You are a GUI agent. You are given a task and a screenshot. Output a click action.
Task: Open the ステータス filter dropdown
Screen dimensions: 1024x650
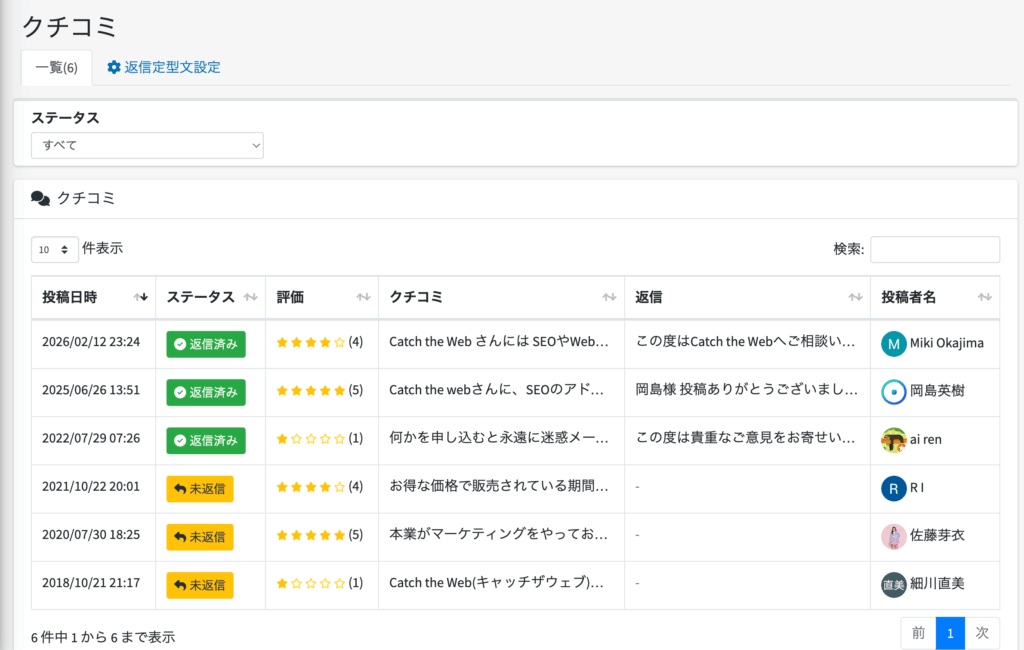[x=147, y=145]
